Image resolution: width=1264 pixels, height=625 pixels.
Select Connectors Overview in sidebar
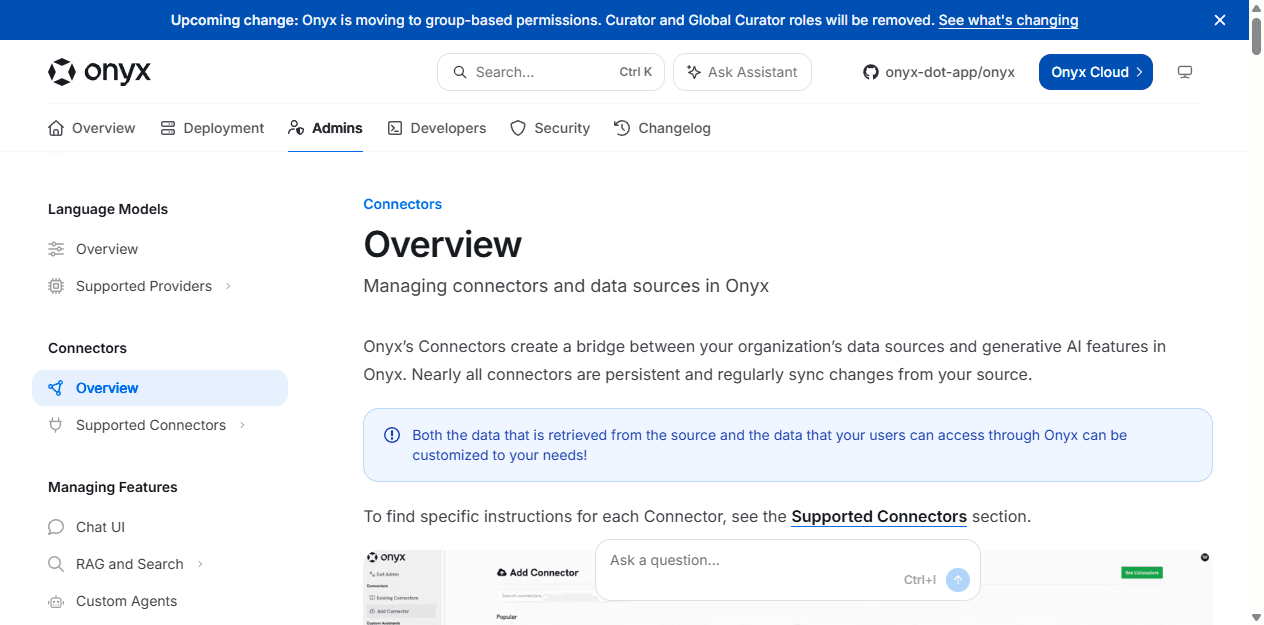[x=160, y=388]
